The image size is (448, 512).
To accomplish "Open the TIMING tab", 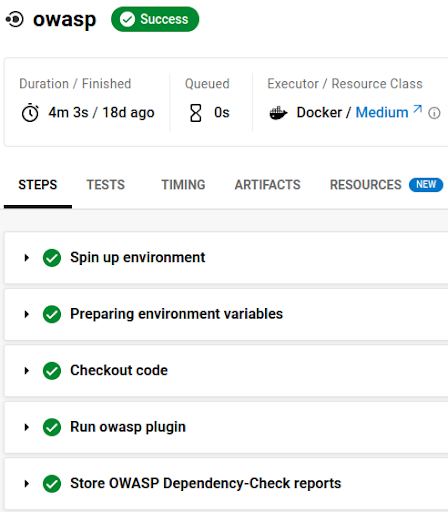I will click(183, 185).
